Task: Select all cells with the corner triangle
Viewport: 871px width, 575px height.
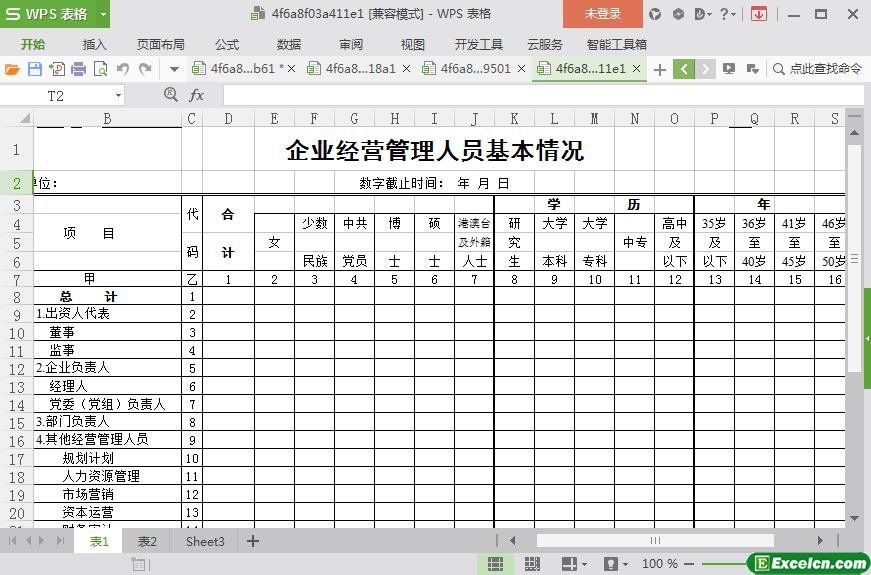Action: [x=25, y=118]
